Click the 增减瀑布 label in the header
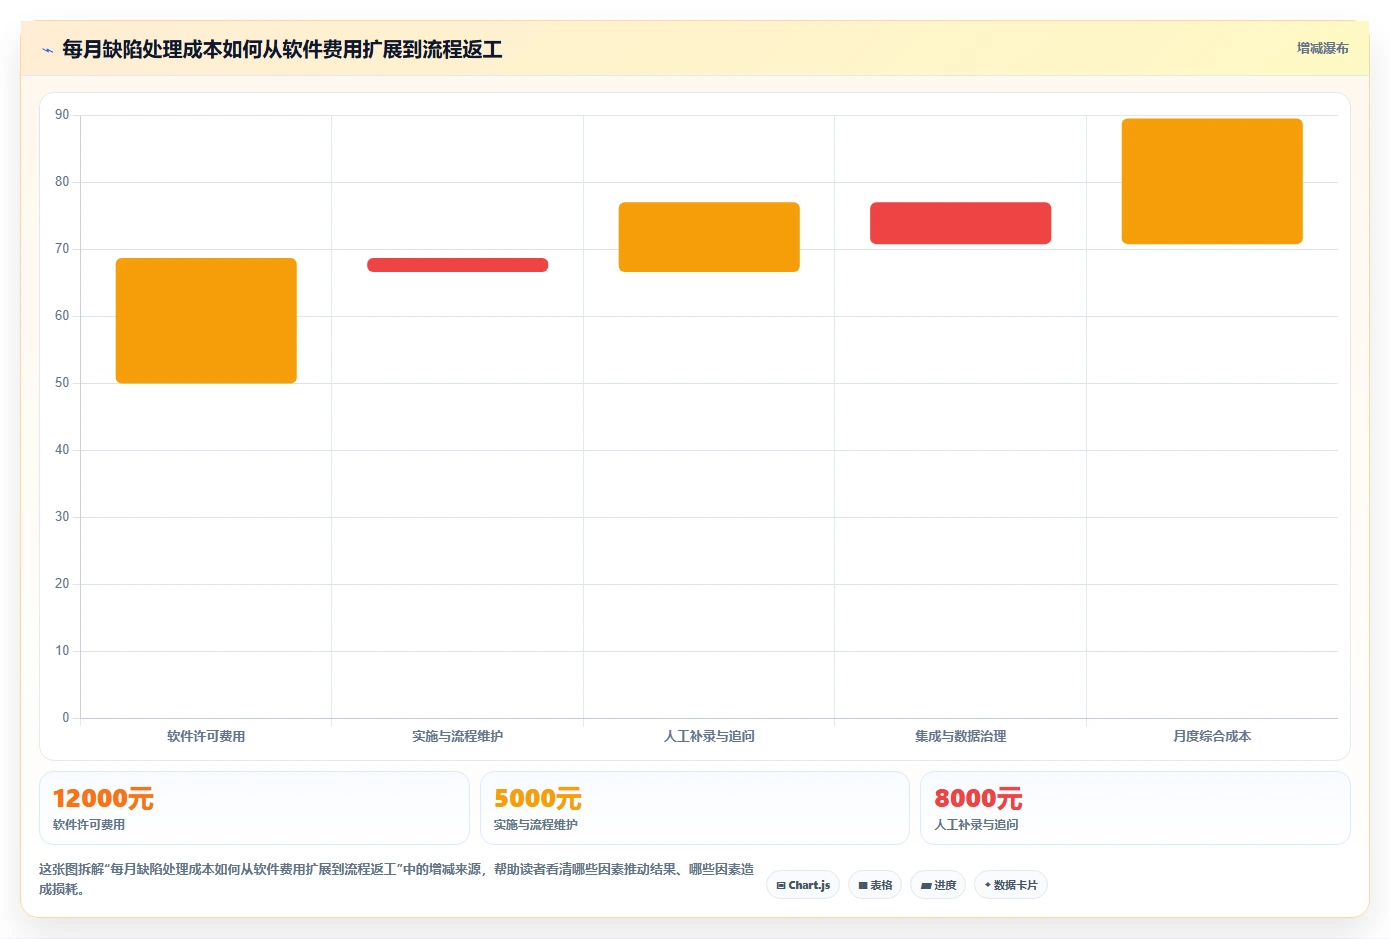This screenshot has width=1390, height=939. (1322, 48)
